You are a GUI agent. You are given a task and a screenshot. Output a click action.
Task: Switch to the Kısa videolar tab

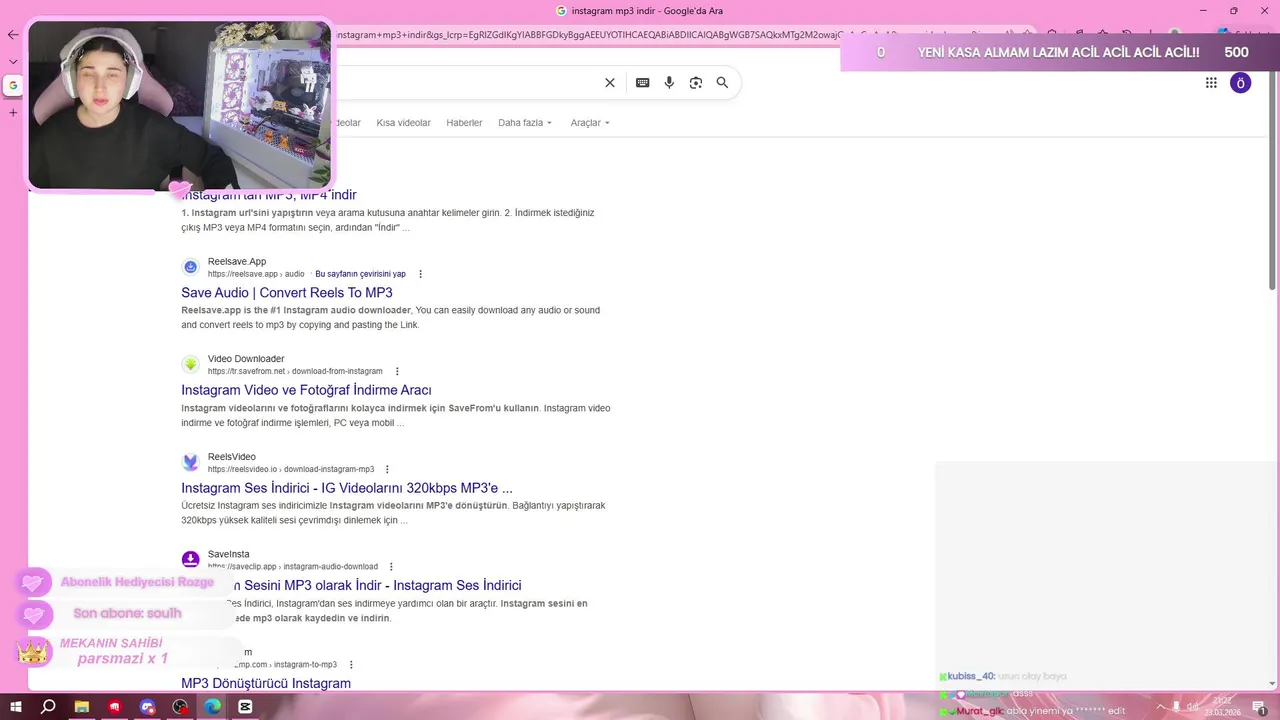(x=403, y=123)
